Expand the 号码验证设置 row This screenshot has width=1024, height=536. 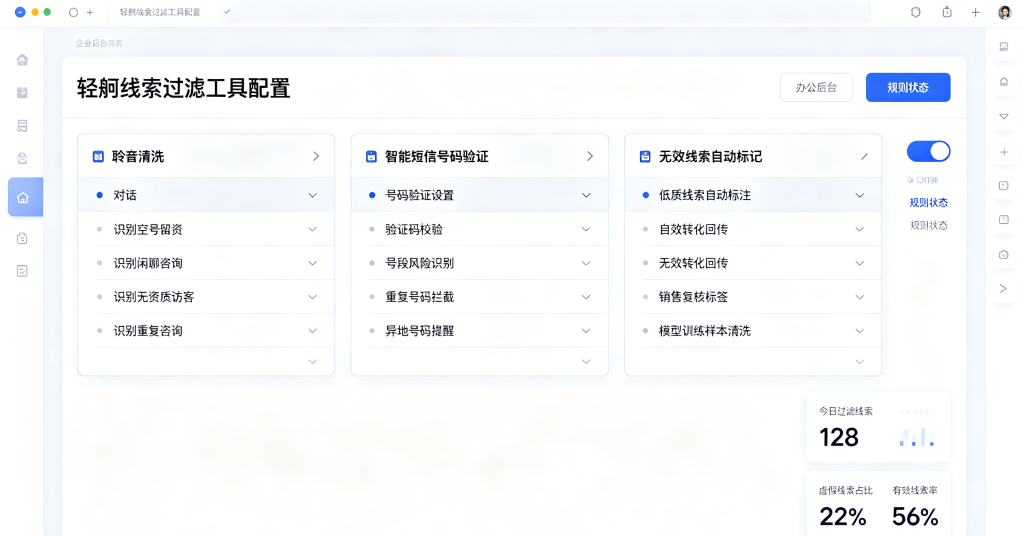586,195
